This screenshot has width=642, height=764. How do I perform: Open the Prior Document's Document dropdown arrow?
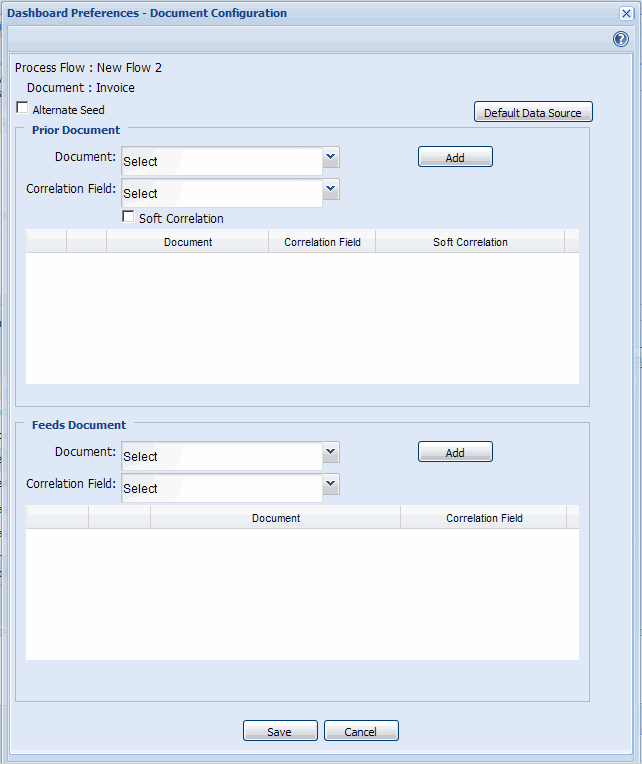click(x=331, y=157)
